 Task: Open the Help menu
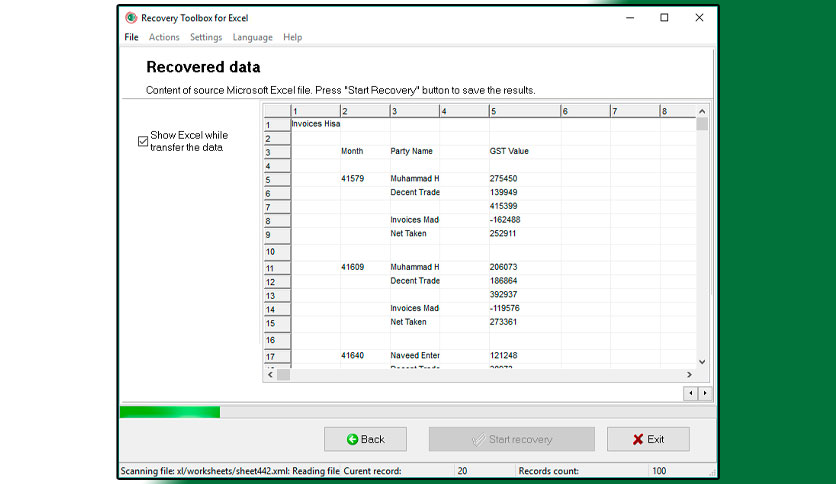click(292, 37)
